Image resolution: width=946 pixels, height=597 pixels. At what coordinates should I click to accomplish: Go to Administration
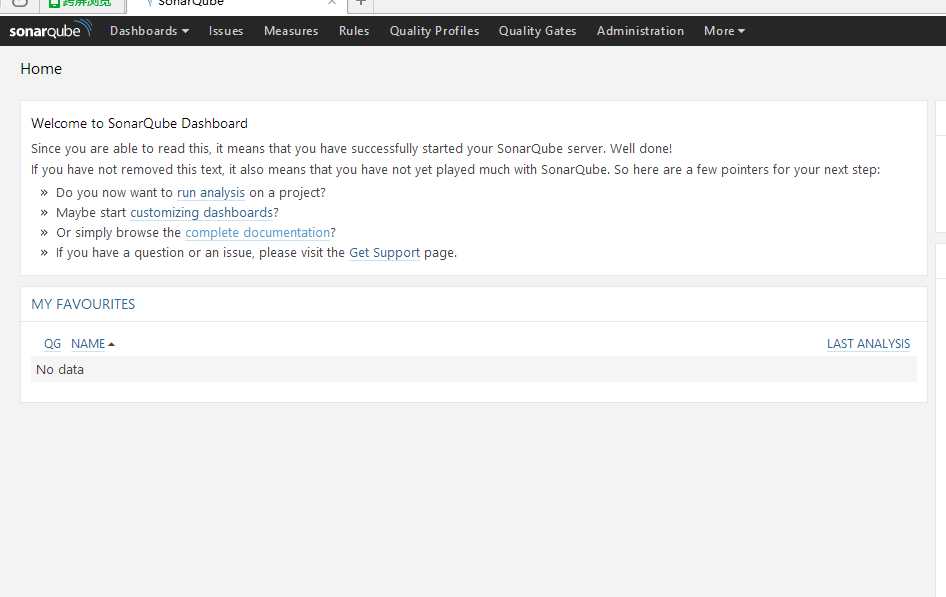point(640,31)
